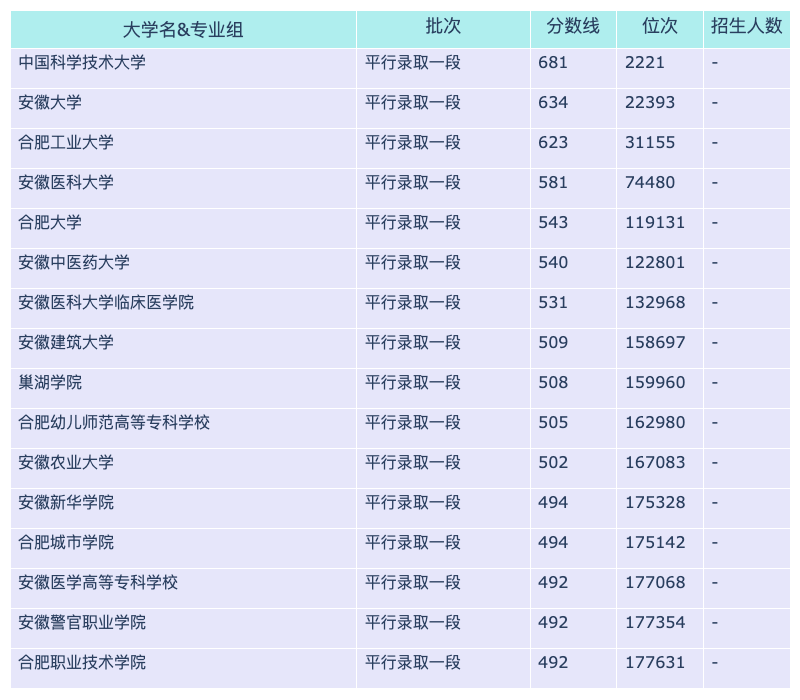Select rank value 22393

(x=650, y=102)
